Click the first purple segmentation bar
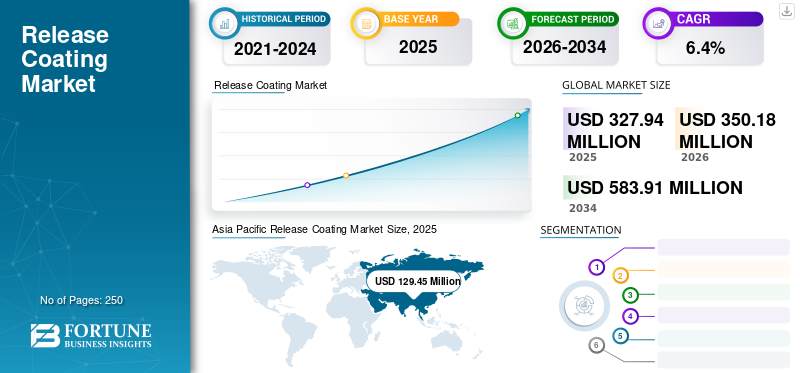 pos(723,247)
